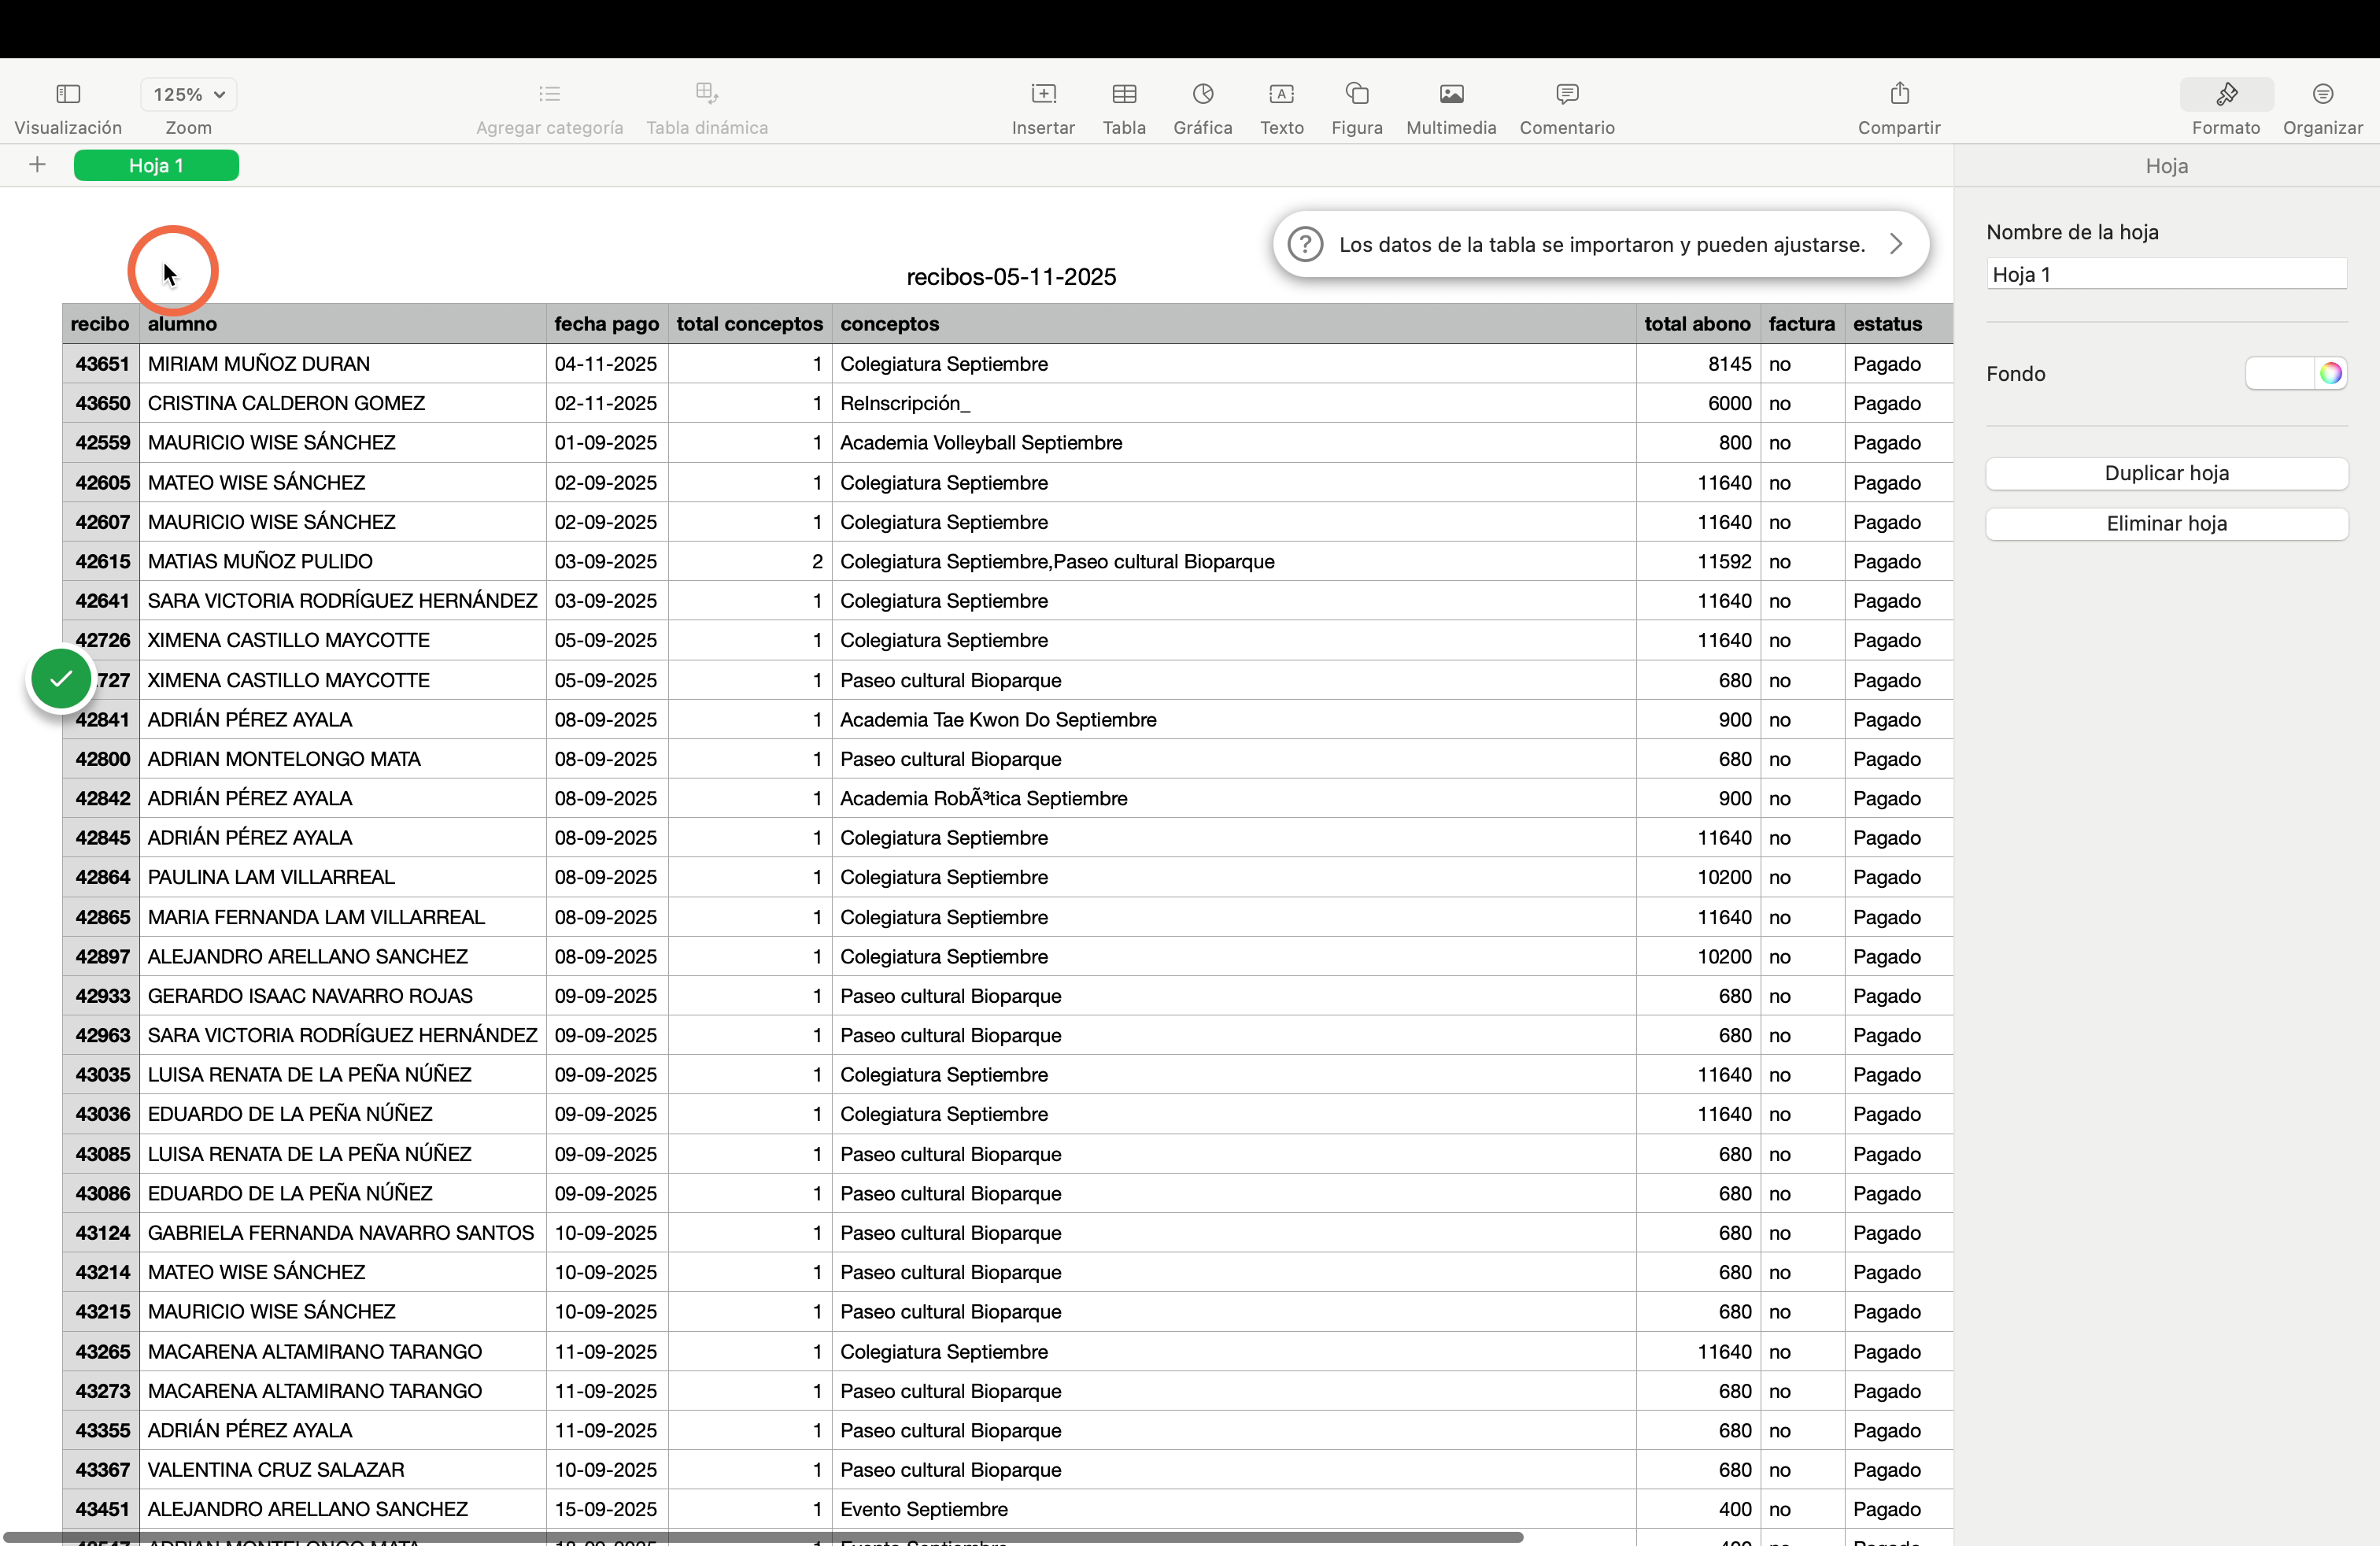Add a new sheet with plus button
The height and width of the screenshot is (1546, 2380).
[x=37, y=165]
